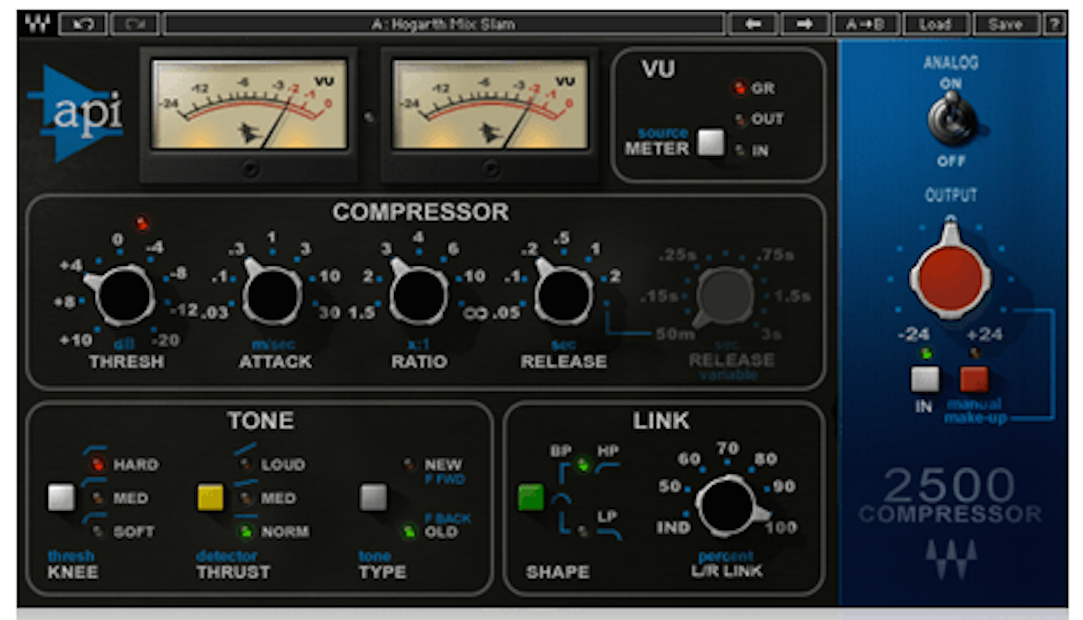This screenshot has width=1083, height=620.
Task: Click the manual make-up indicator LED
Action: pos(975,353)
